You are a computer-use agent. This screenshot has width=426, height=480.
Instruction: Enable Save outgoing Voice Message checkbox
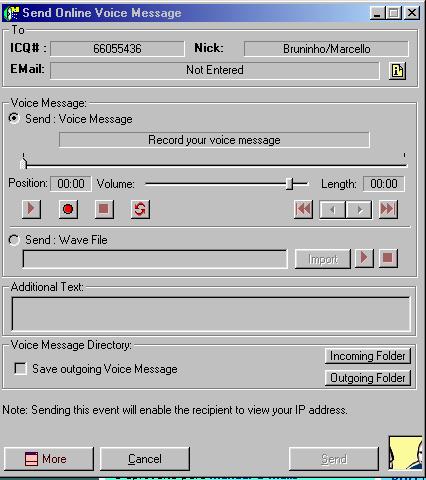[21, 369]
